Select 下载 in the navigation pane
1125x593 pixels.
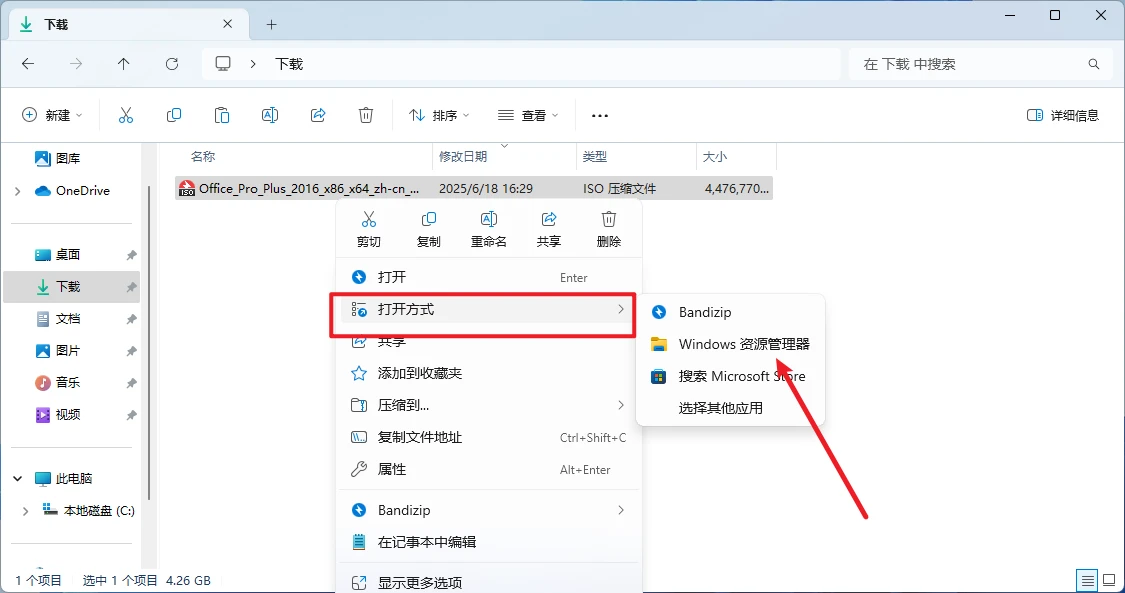tap(72, 287)
